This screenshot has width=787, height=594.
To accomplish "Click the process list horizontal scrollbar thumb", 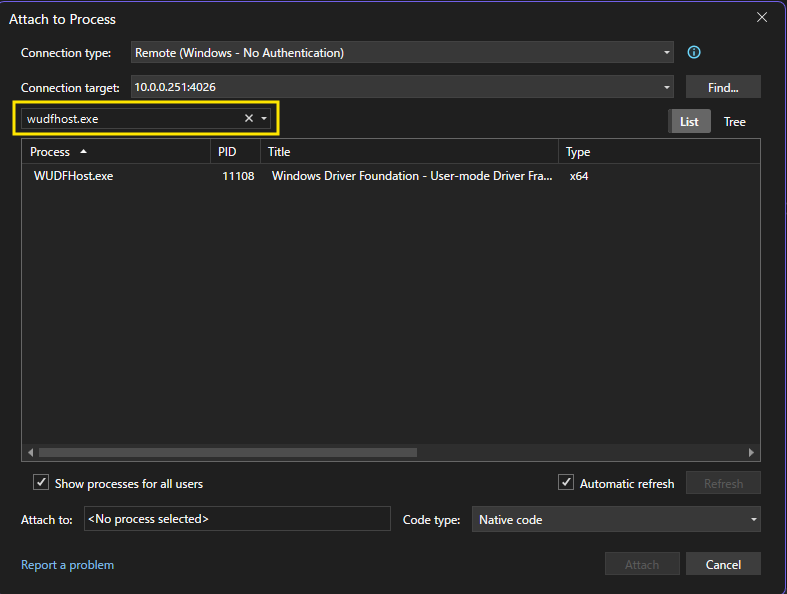I will [x=227, y=452].
